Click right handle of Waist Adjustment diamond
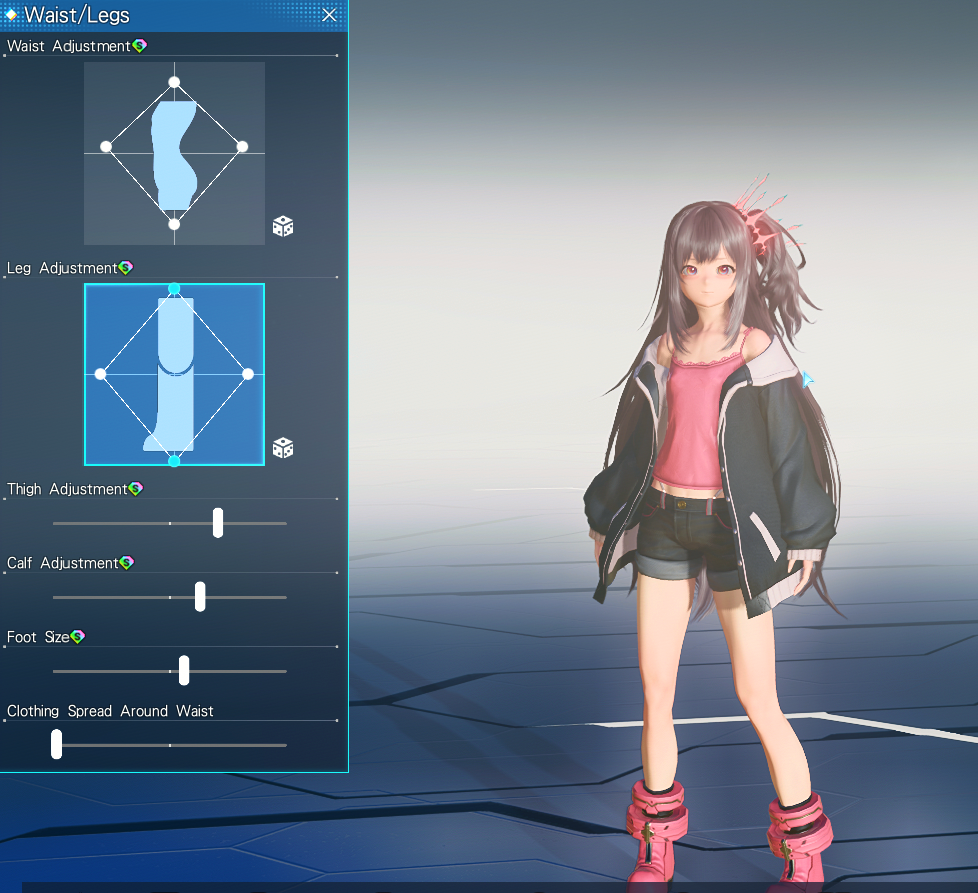The image size is (978, 893). (243, 147)
